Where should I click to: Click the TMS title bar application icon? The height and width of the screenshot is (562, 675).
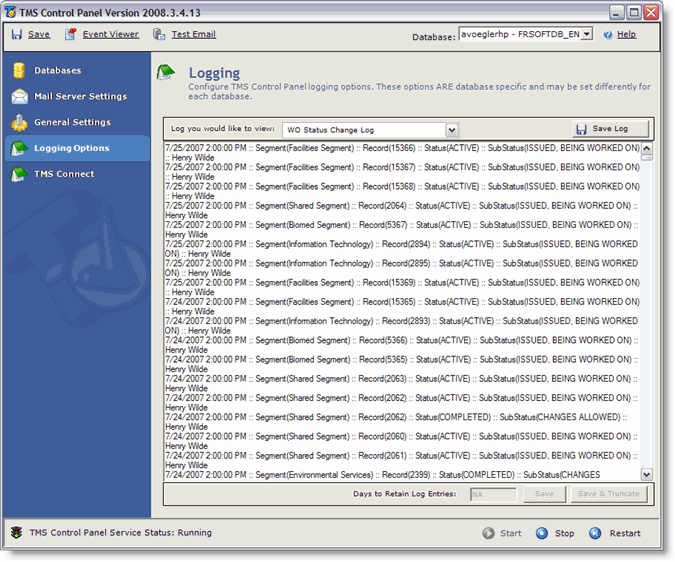tap(11, 12)
